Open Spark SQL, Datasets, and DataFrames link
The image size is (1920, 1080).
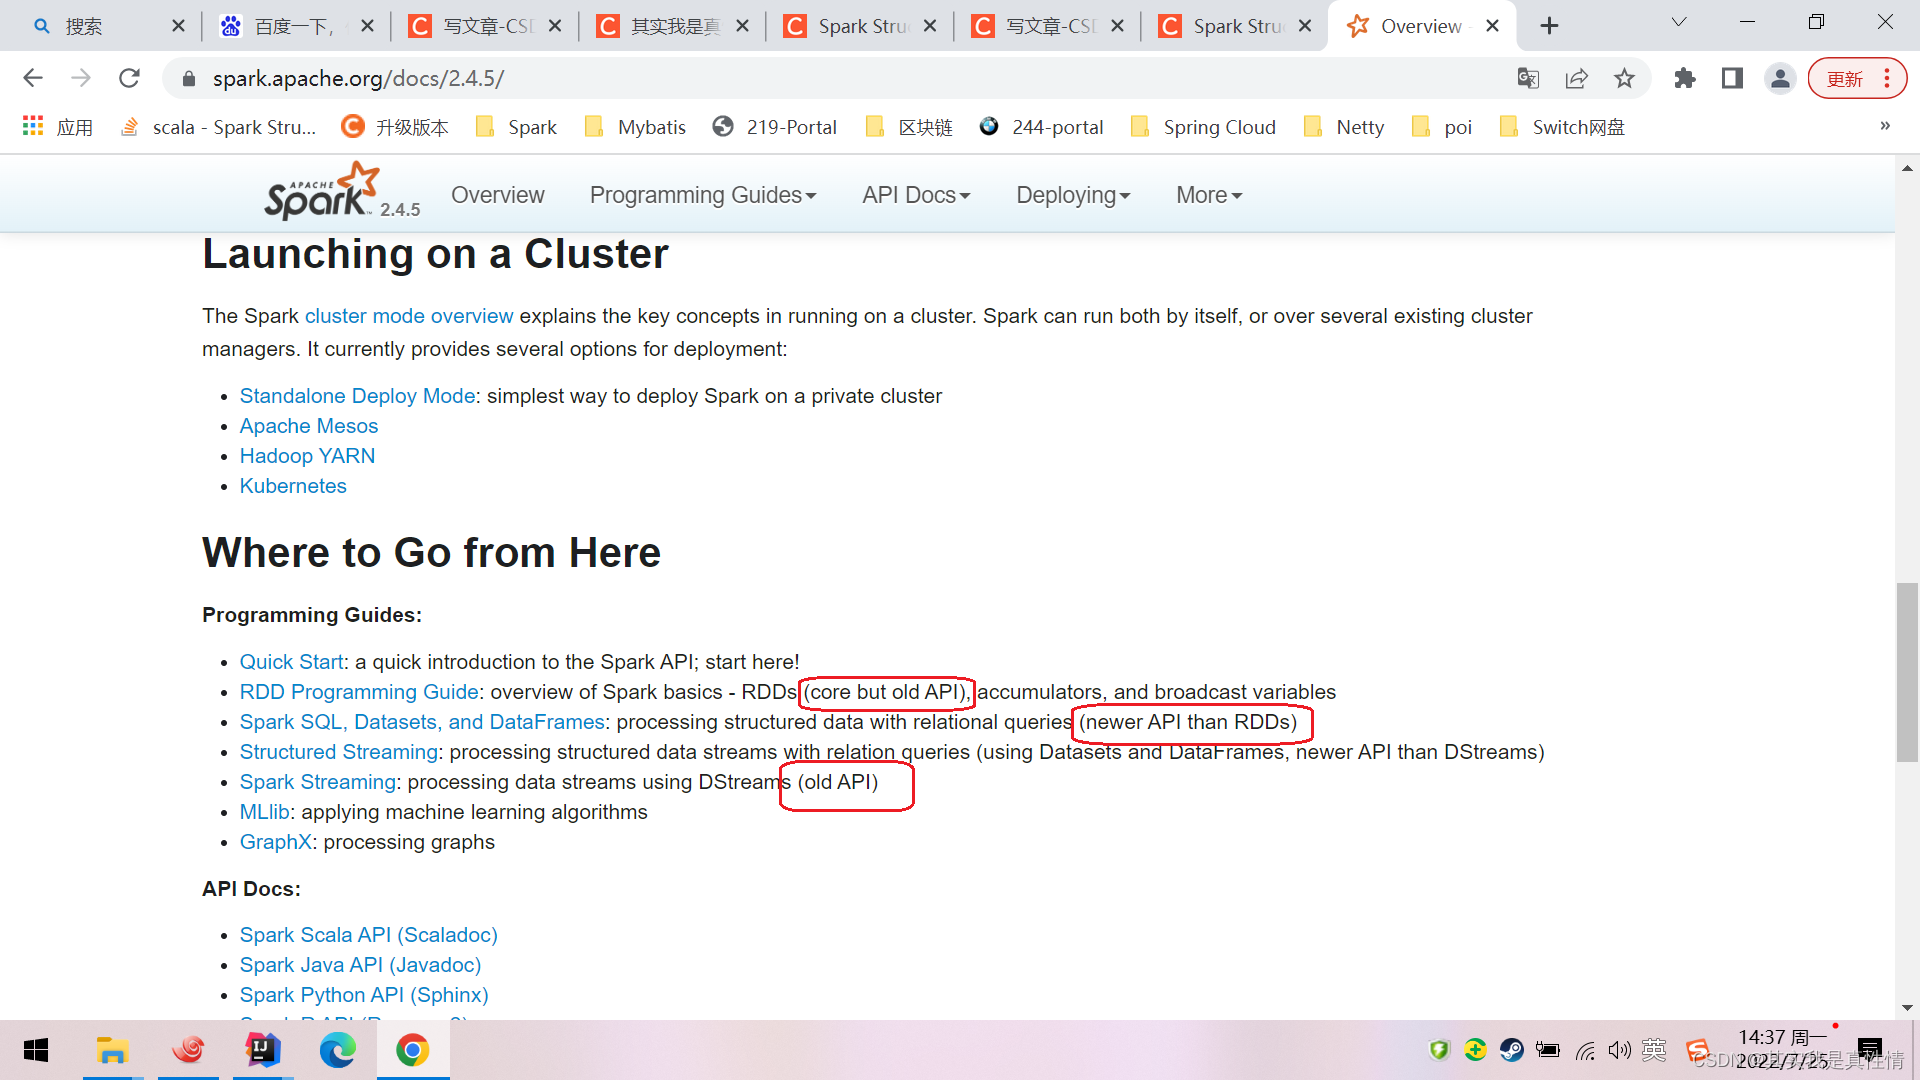click(422, 722)
